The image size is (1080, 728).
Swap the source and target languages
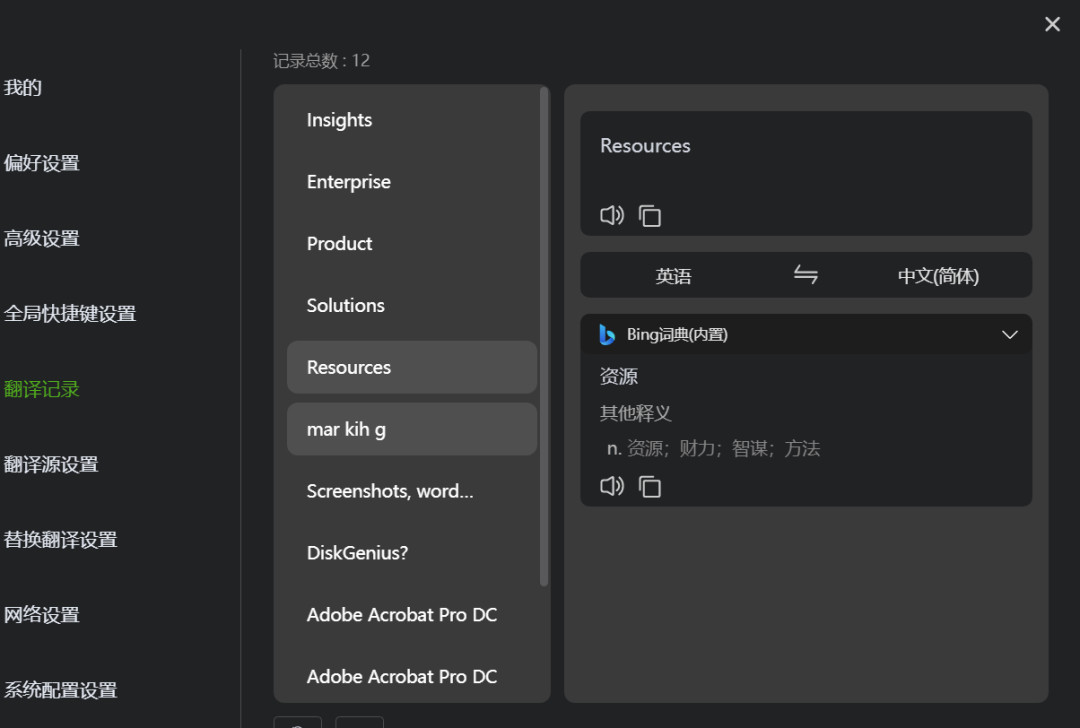[x=805, y=275]
